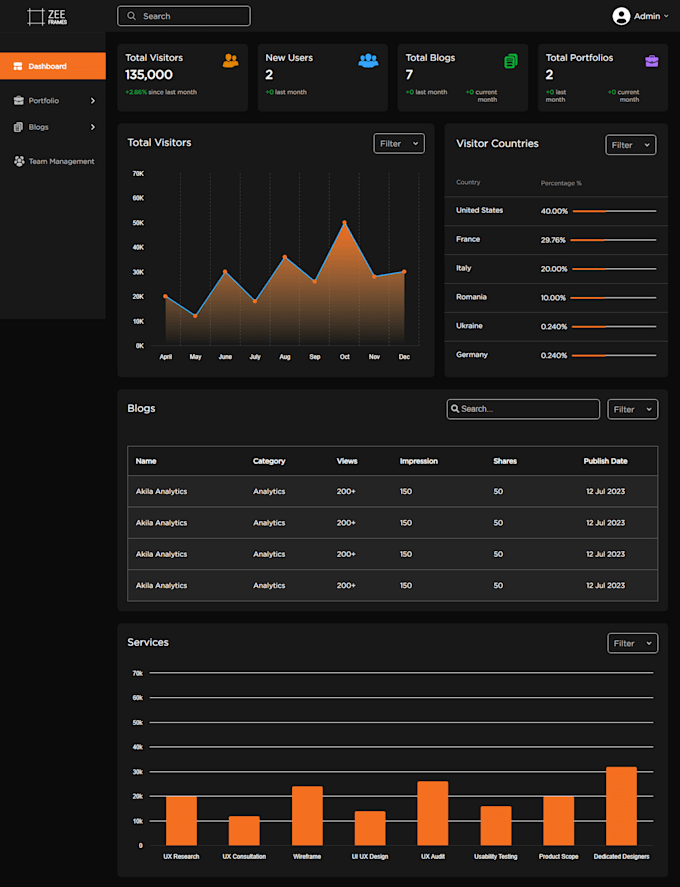Select Blogs in the sidebar menu
The width and height of the screenshot is (680, 887).
pos(53,127)
